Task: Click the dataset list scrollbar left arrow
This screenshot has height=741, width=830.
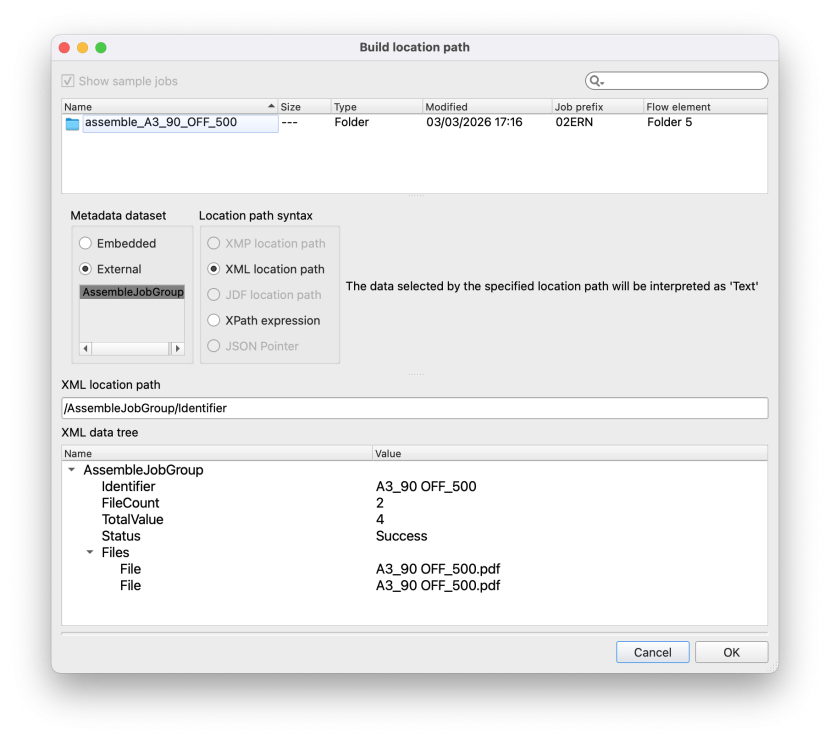Action: click(x=85, y=348)
